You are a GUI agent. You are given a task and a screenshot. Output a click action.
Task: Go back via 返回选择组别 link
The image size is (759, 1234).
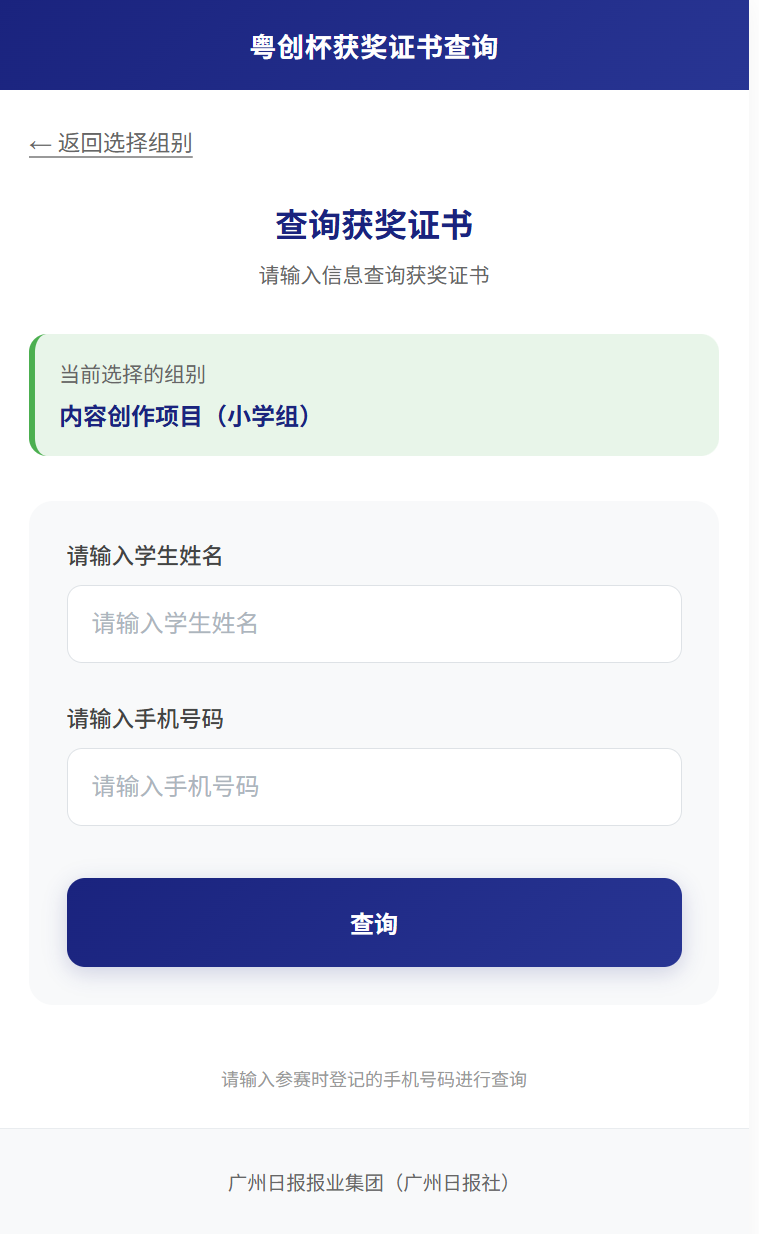[x=124, y=144]
